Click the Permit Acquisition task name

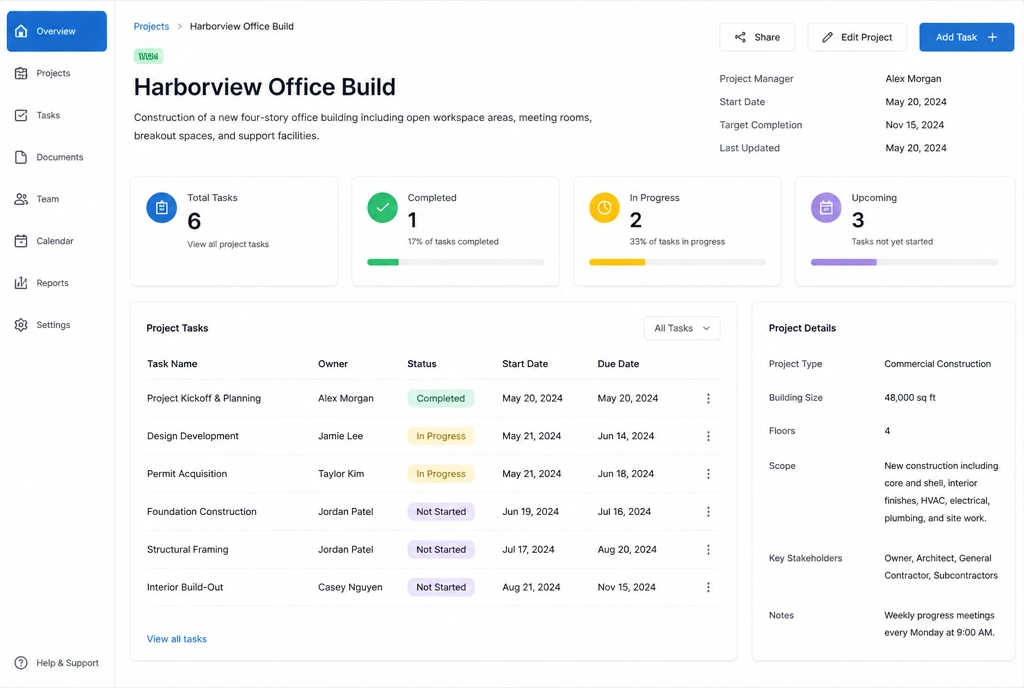(x=187, y=474)
